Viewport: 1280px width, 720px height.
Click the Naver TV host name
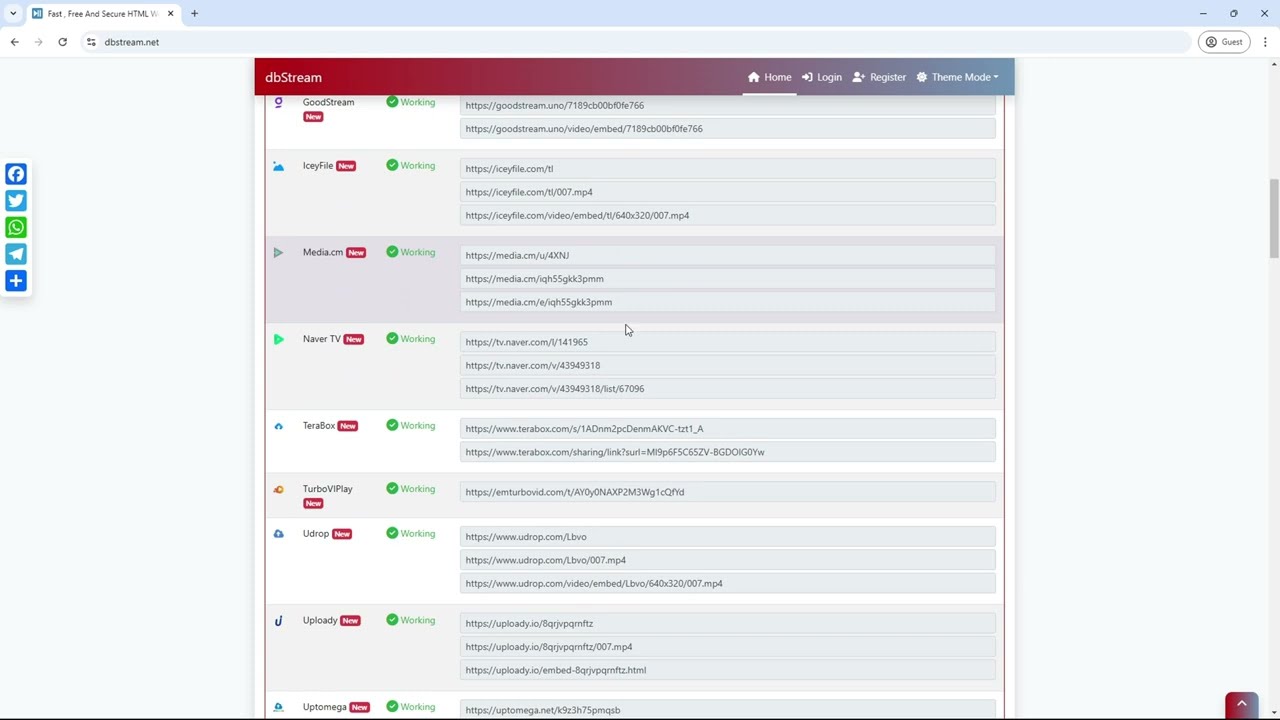[322, 339]
